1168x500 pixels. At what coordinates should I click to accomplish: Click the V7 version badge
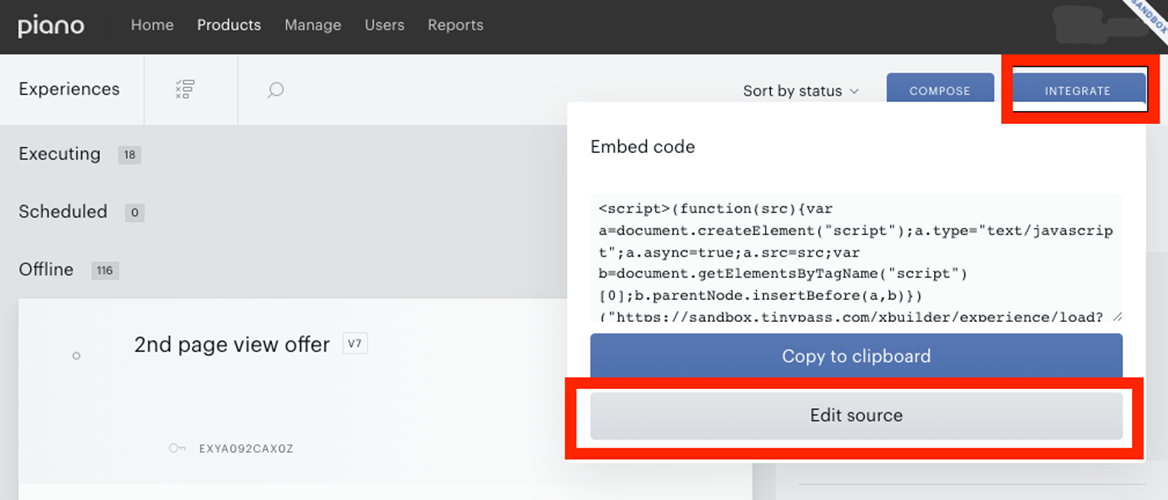click(355, 344)
